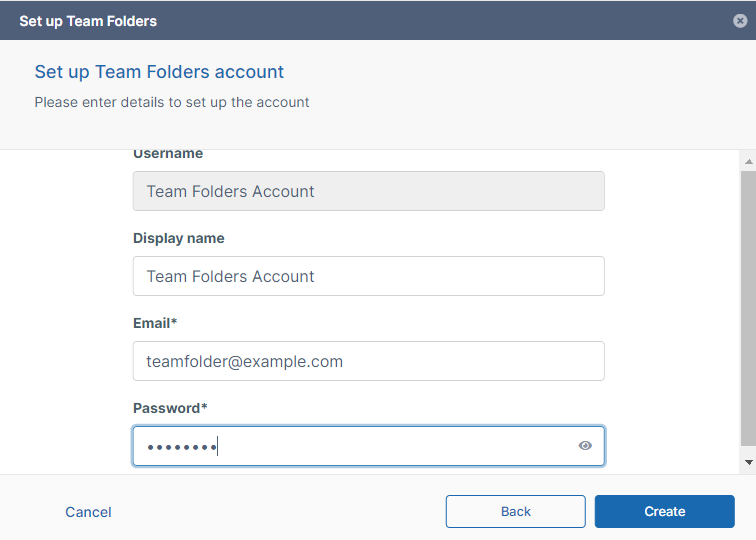Screen dimensions: 756x540
Task: Close the Set up Team Folders dialog
Action: pos(738,21)
